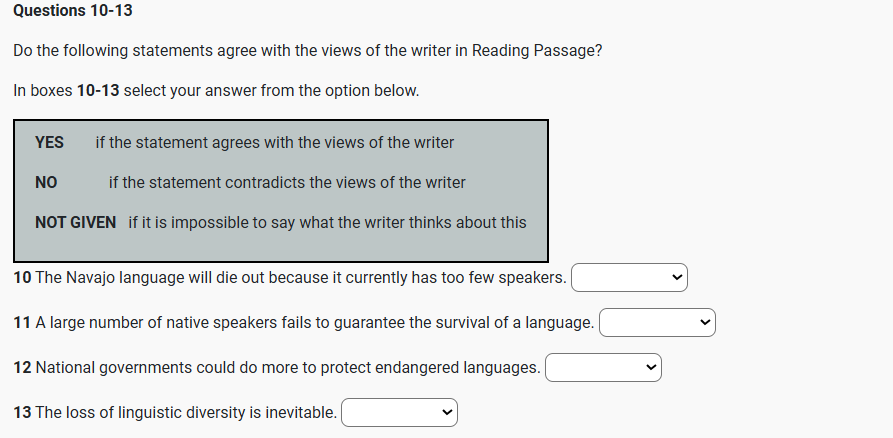The height and width of the screenshot is (438, 893).
Task: Click the bold NO label in the key
Action: (x=46, y=182)
